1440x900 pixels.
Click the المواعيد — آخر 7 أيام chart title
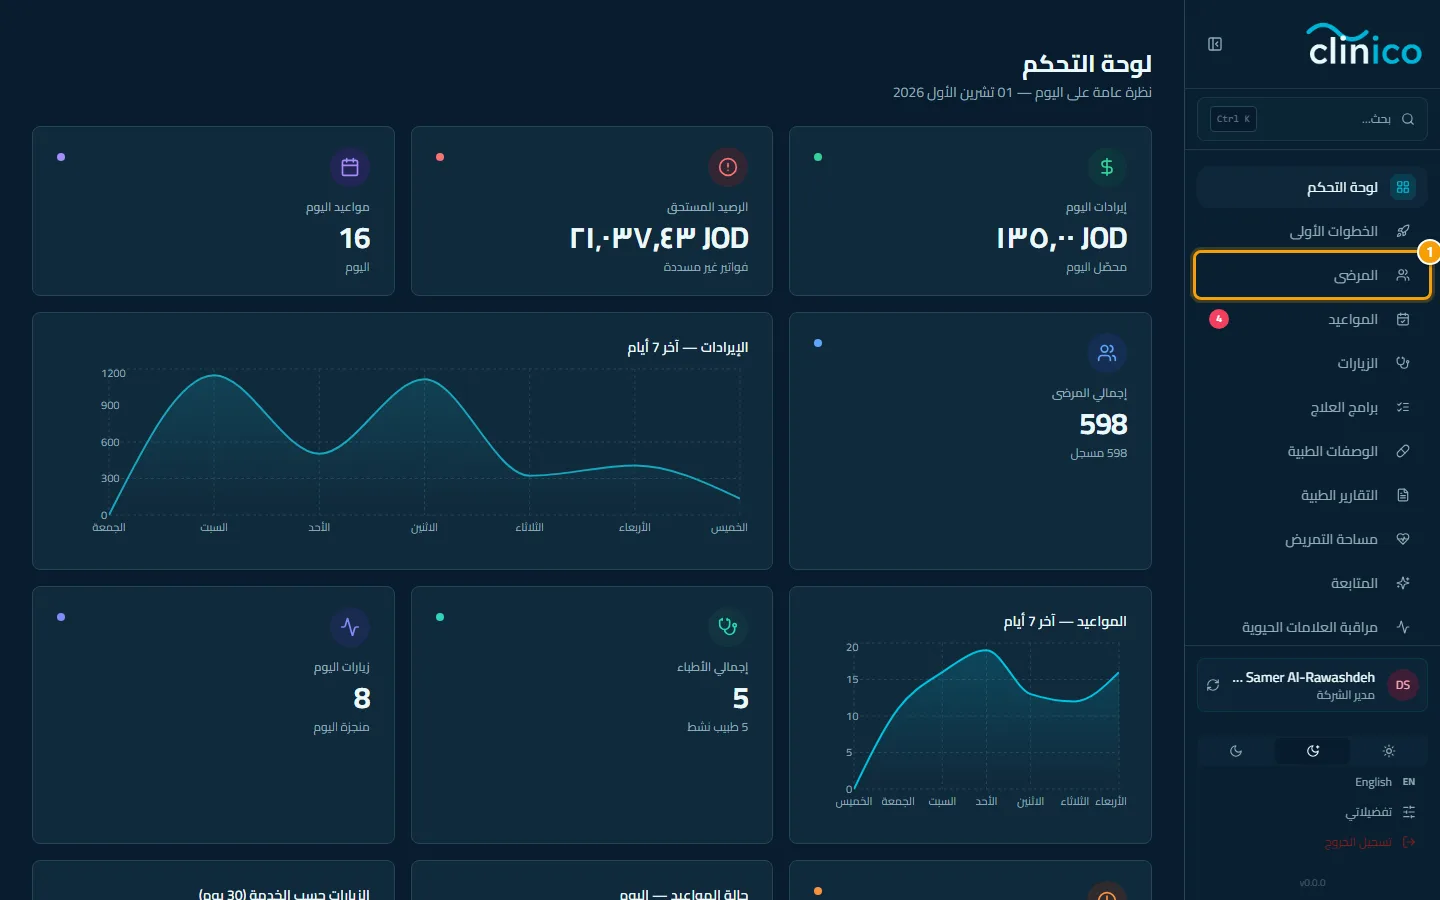1065,621
